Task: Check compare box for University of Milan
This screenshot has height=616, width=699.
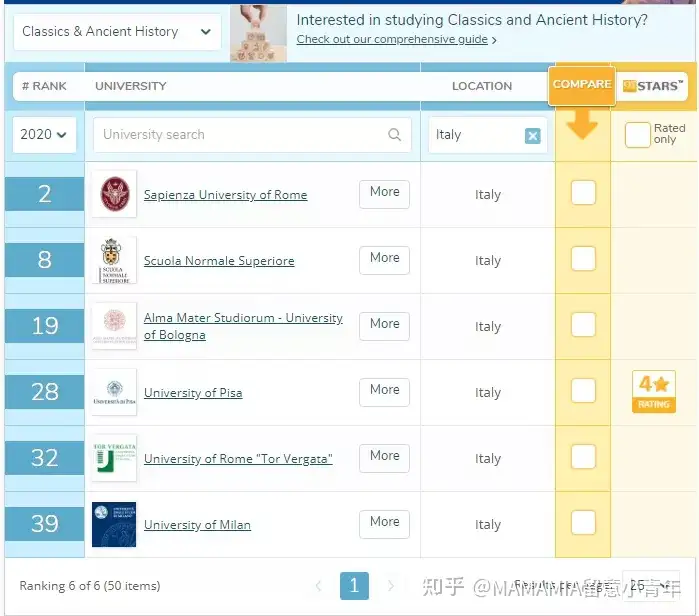Action: (583, 522)
